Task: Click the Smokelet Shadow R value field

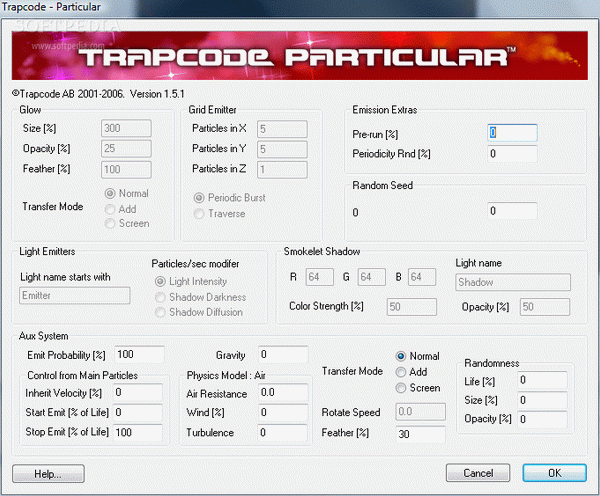Action: click(x=320, y=277)
